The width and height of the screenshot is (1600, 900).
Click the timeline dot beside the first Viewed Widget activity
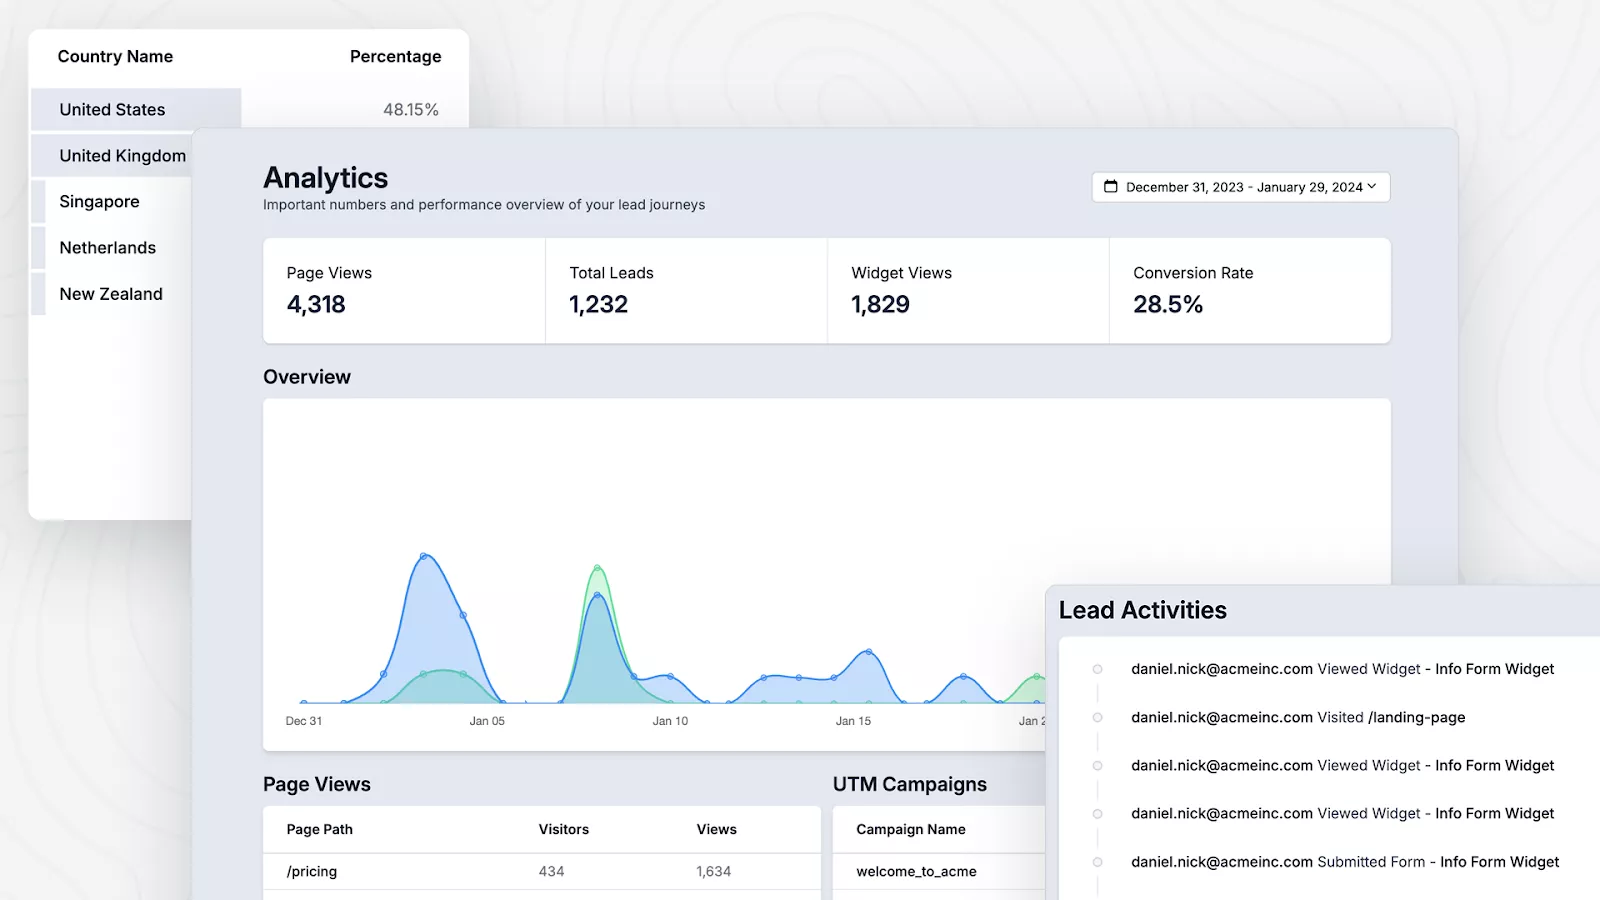click(1097, 669)
